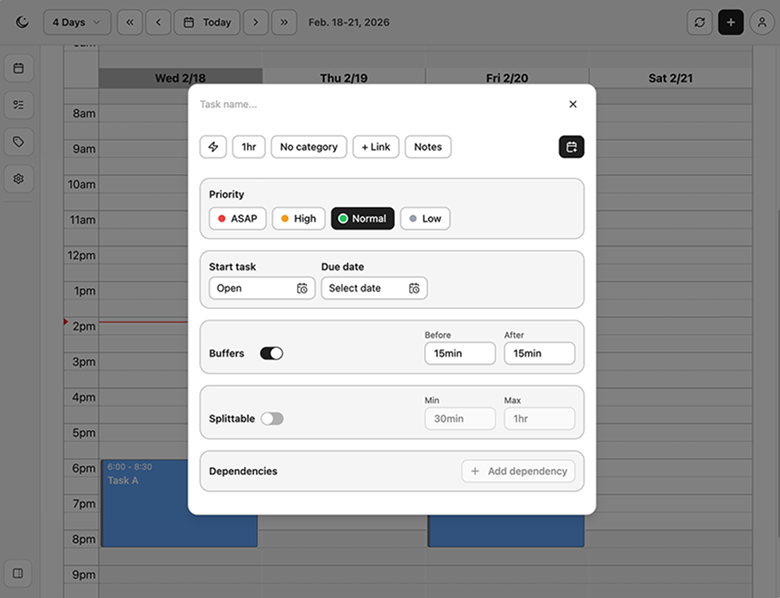Open the settings gear in left sidebar

point(18,179)
